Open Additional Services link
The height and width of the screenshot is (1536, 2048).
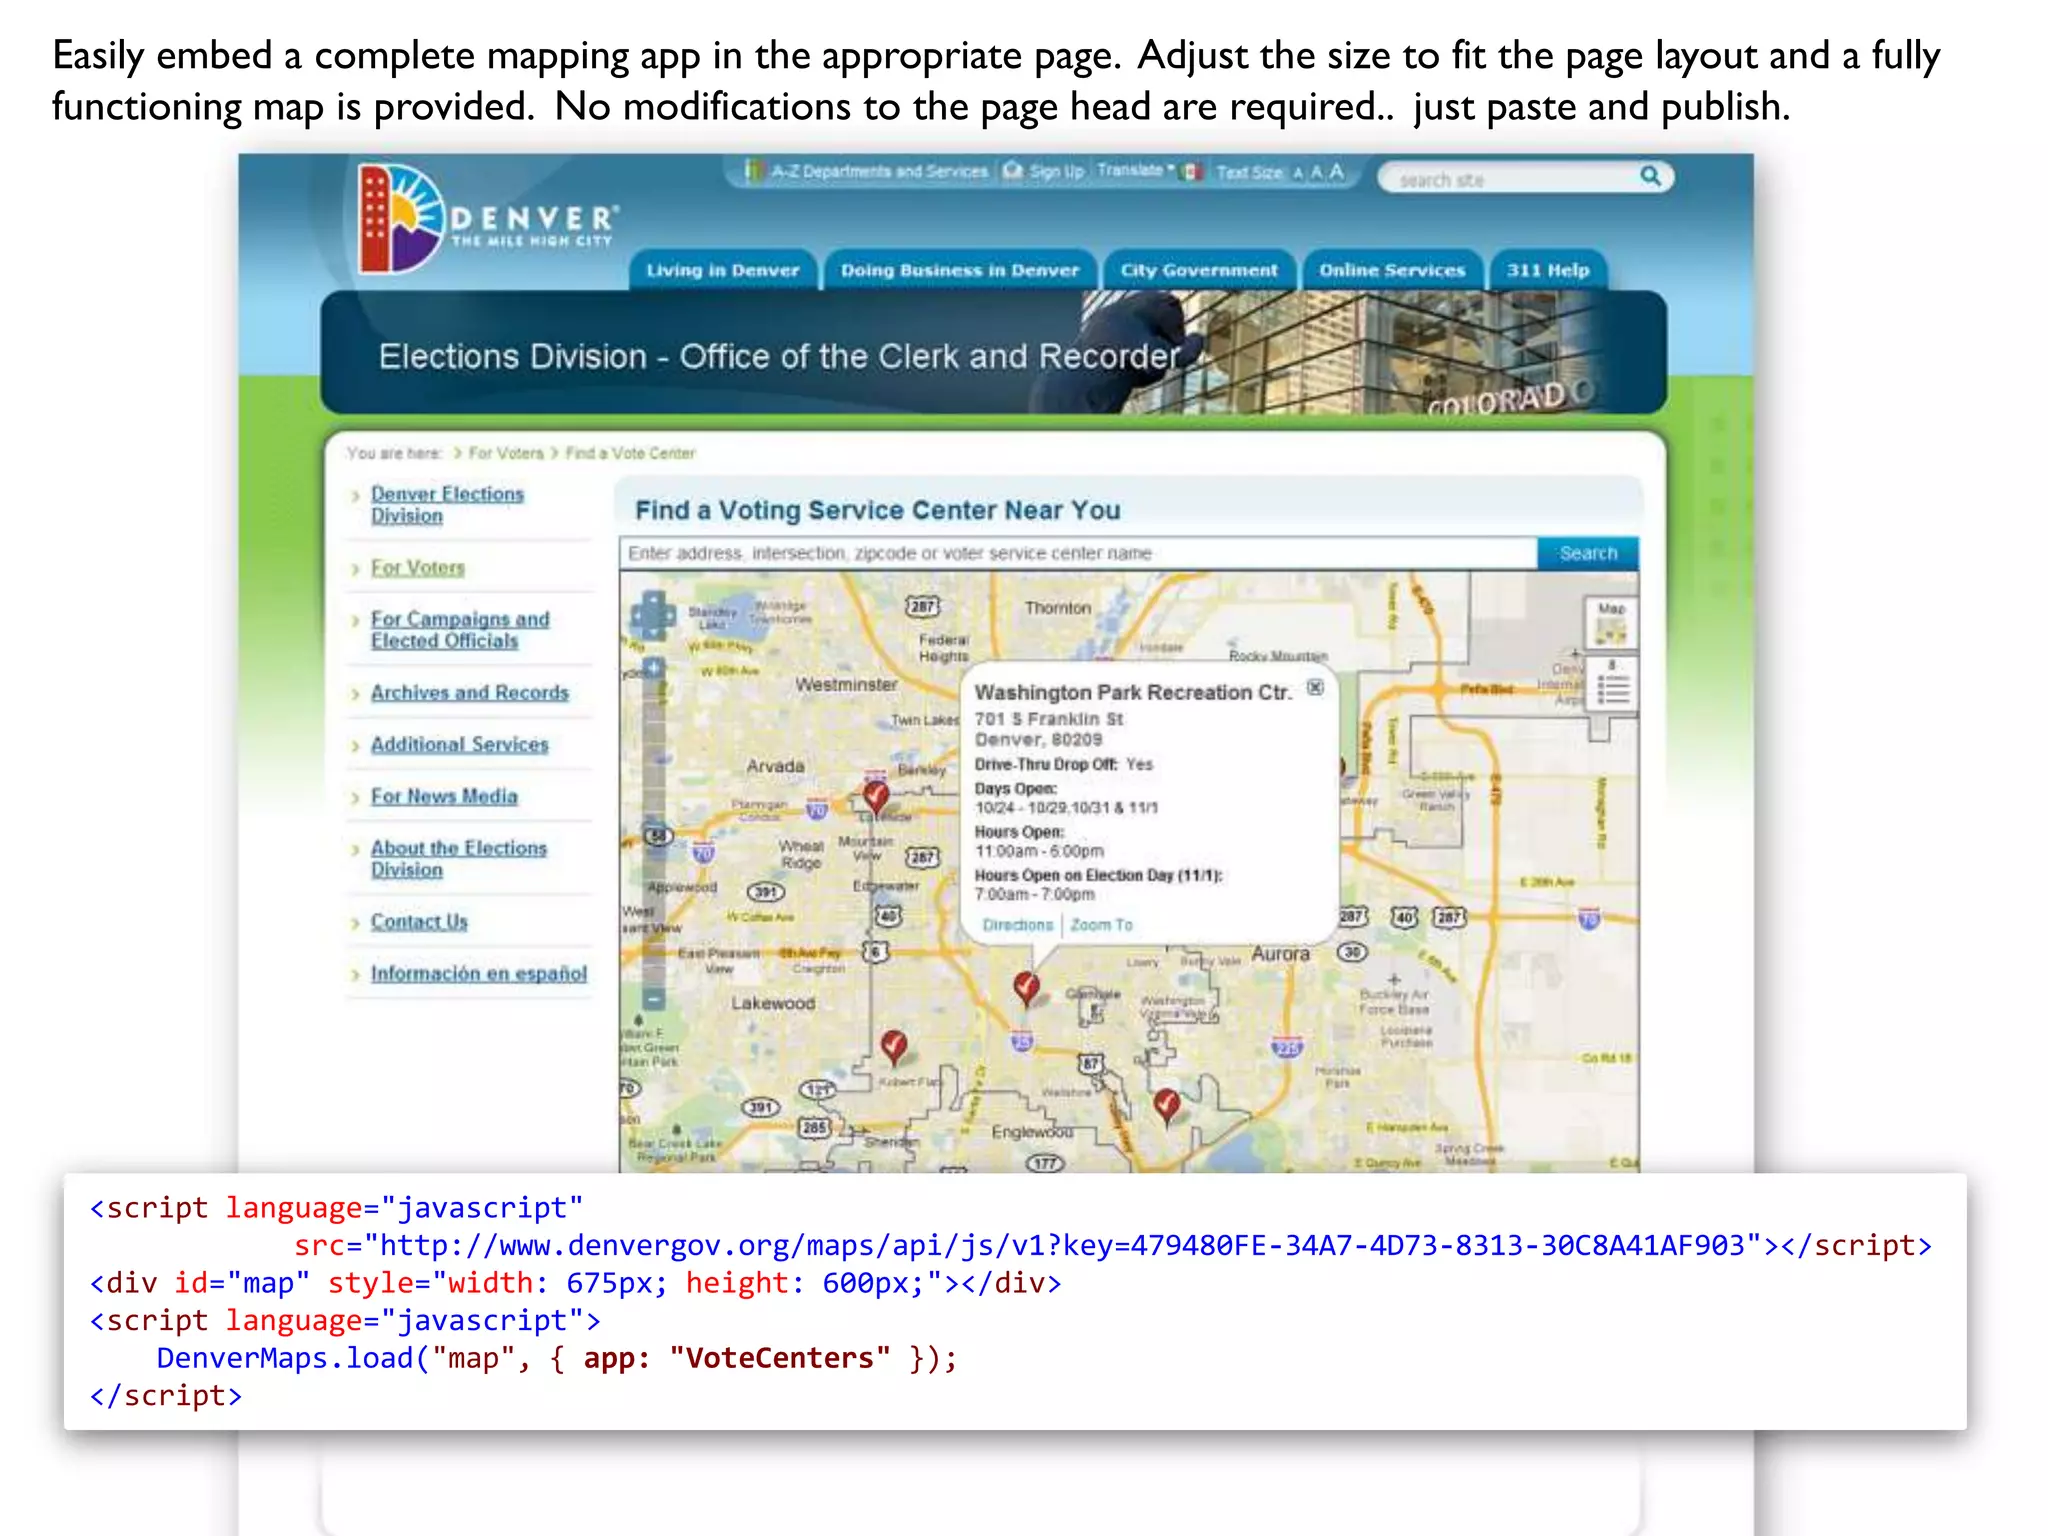pos(459,745)
